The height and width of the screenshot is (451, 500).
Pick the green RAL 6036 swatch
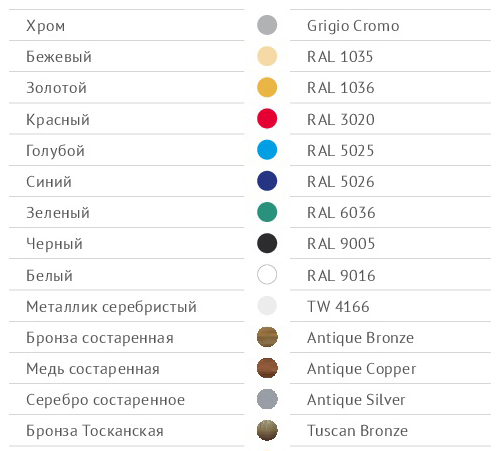pyautogui.click(x=267, y=212)
